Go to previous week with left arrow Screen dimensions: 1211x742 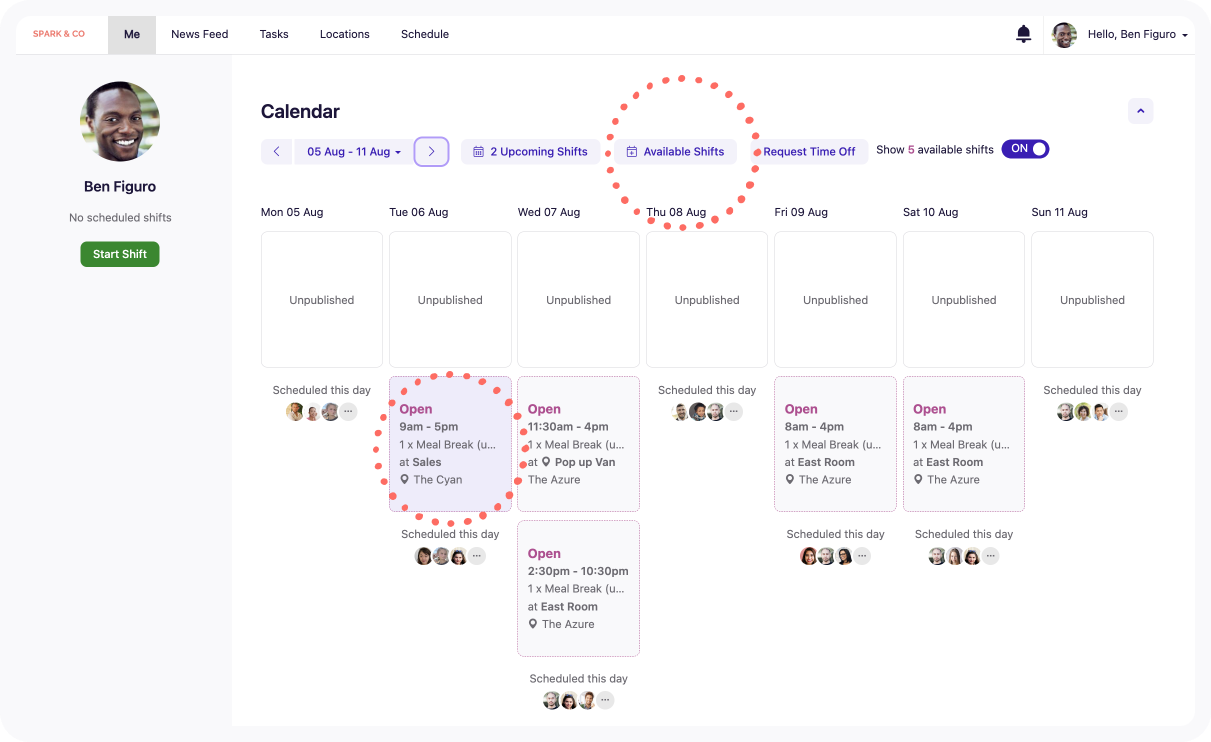coord(276,152)
